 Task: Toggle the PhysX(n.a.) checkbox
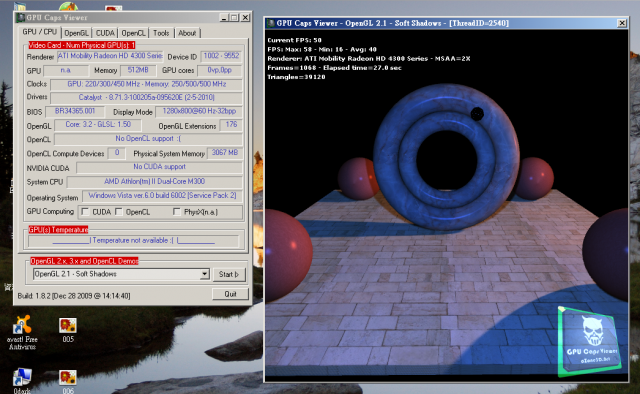(x=177, y=211)
